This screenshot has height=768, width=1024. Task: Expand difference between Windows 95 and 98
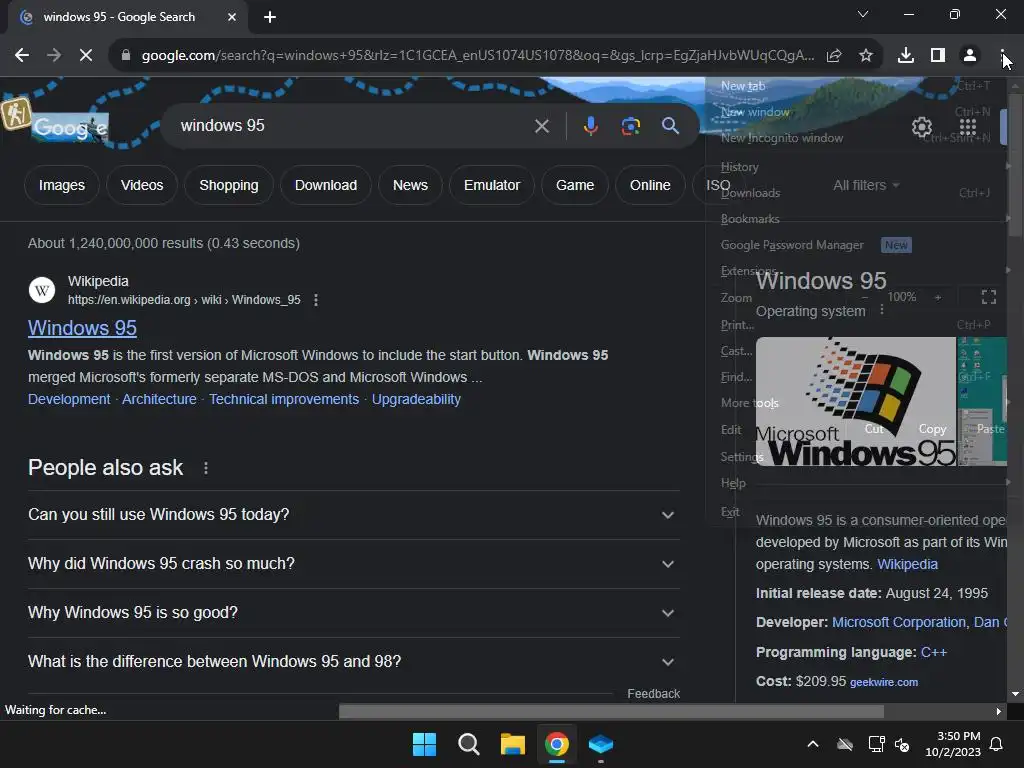pyautogui.click(x=353, y=662)
